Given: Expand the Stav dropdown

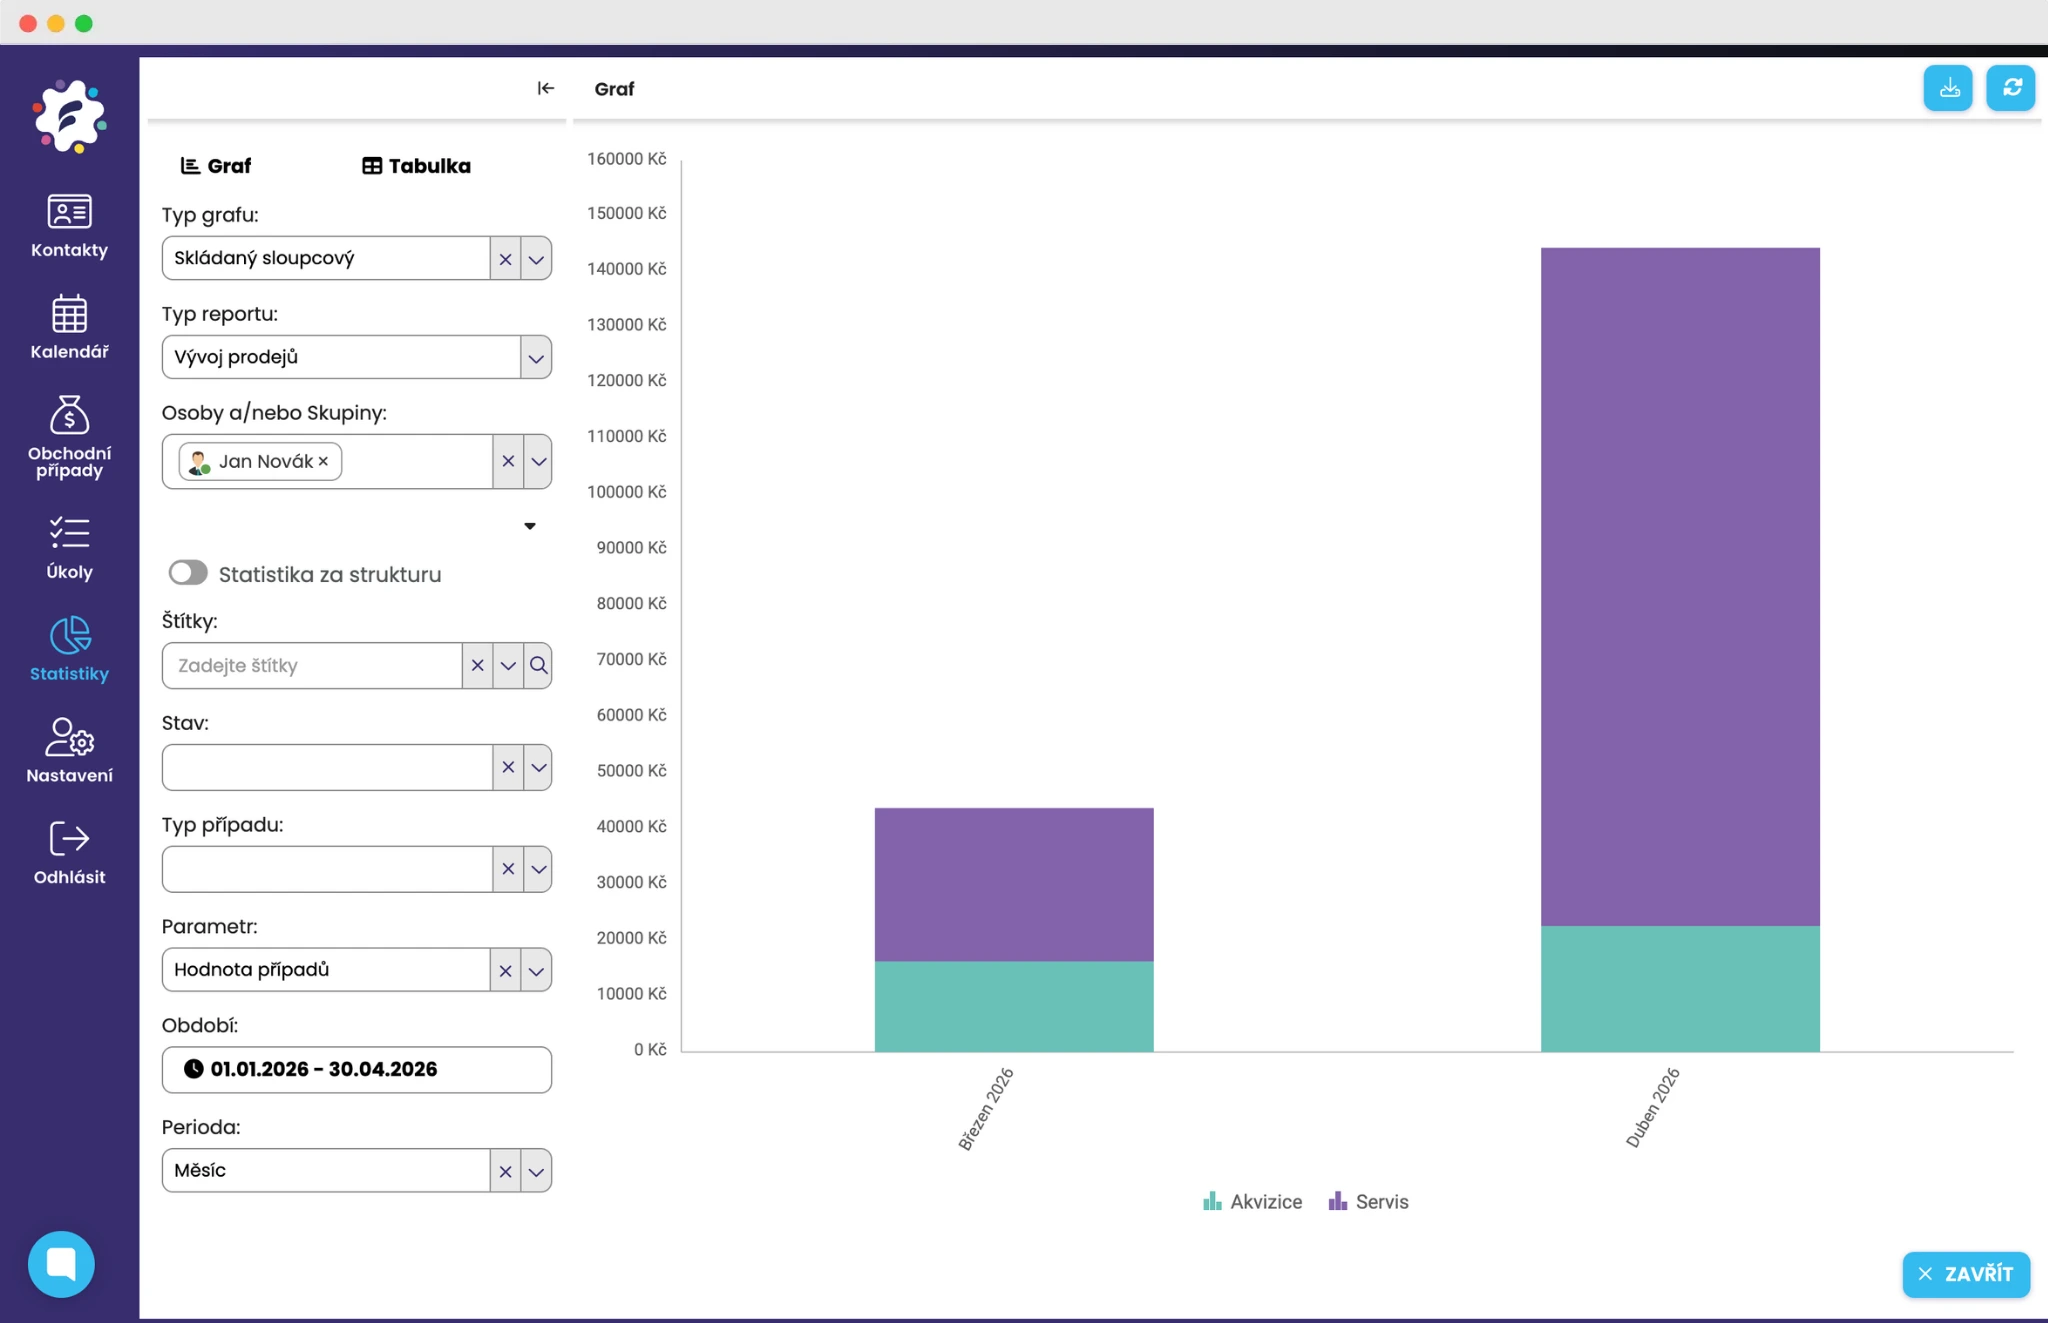Looking at the screenshot, I should pos(538,768).
